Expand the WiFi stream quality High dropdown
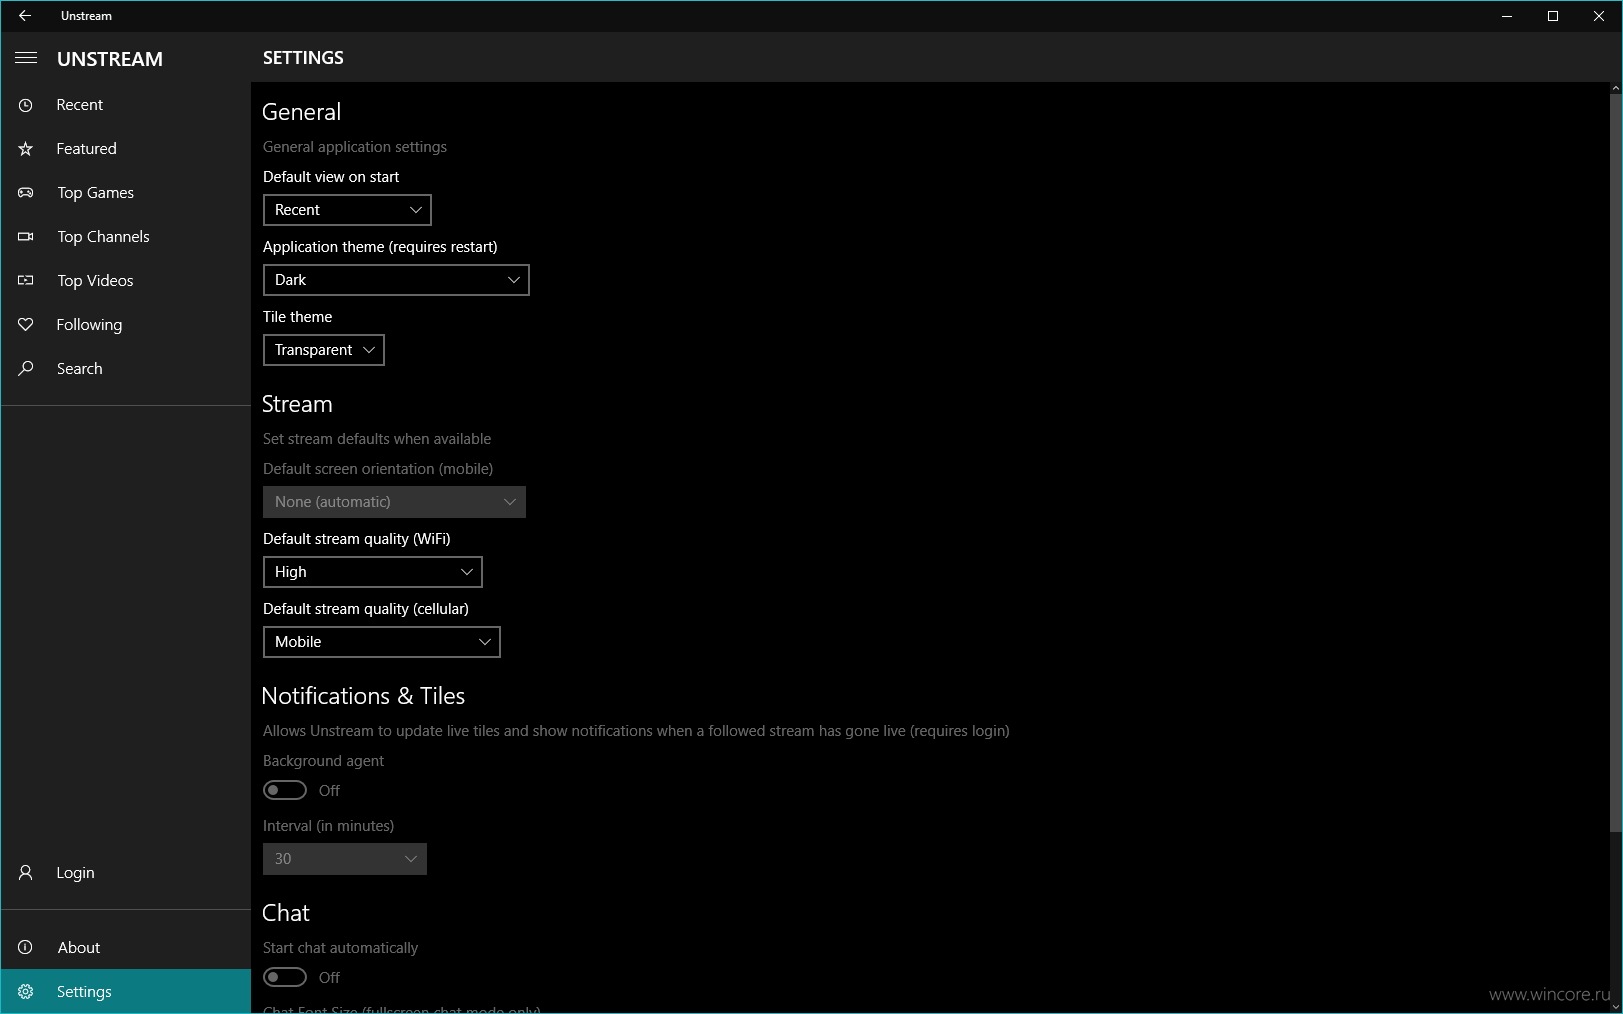The width and height of the screenshot is (1623, 1014). 373,572
